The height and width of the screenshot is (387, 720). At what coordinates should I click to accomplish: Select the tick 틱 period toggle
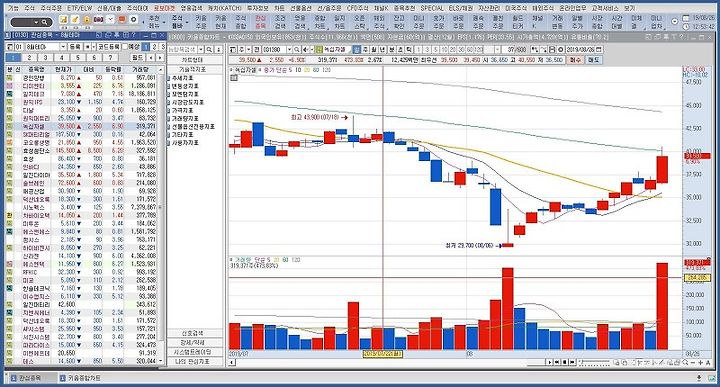pyautogui.click(x=409, y=49)
